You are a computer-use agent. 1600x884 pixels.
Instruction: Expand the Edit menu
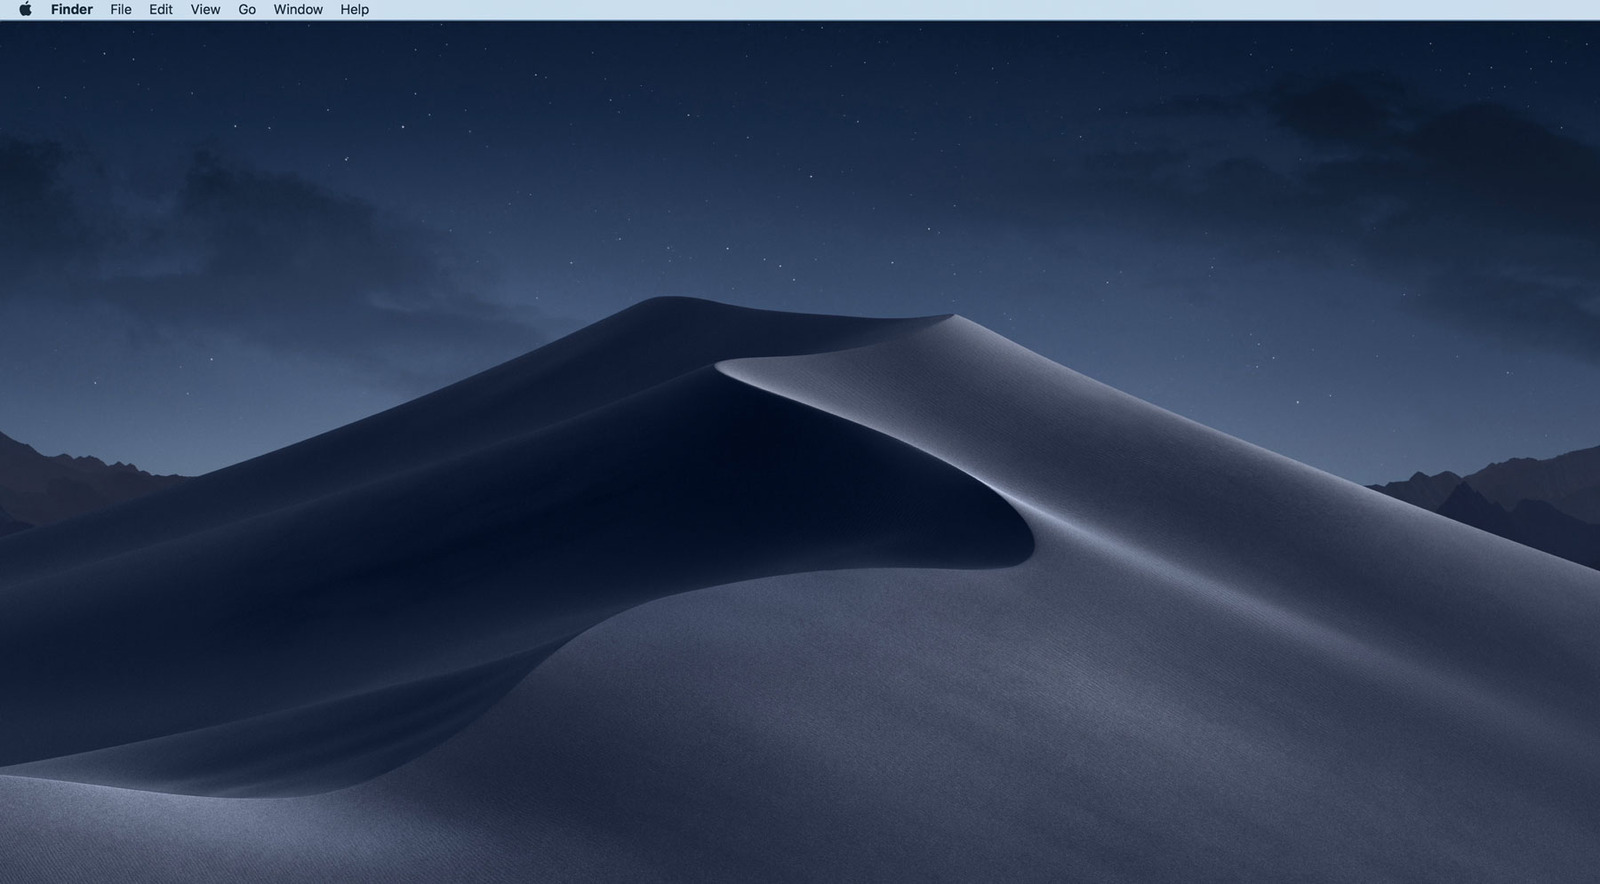click(161, 10)
